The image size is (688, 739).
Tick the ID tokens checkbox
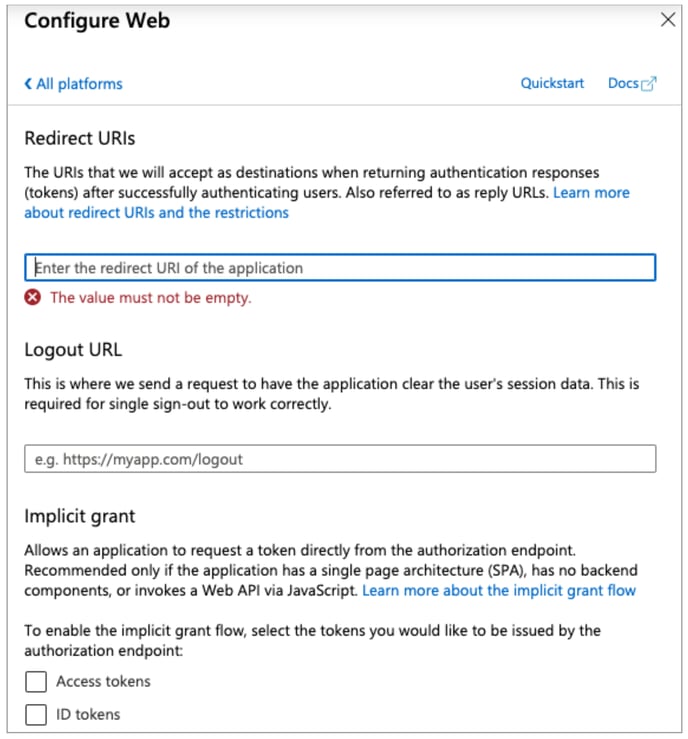36,714
